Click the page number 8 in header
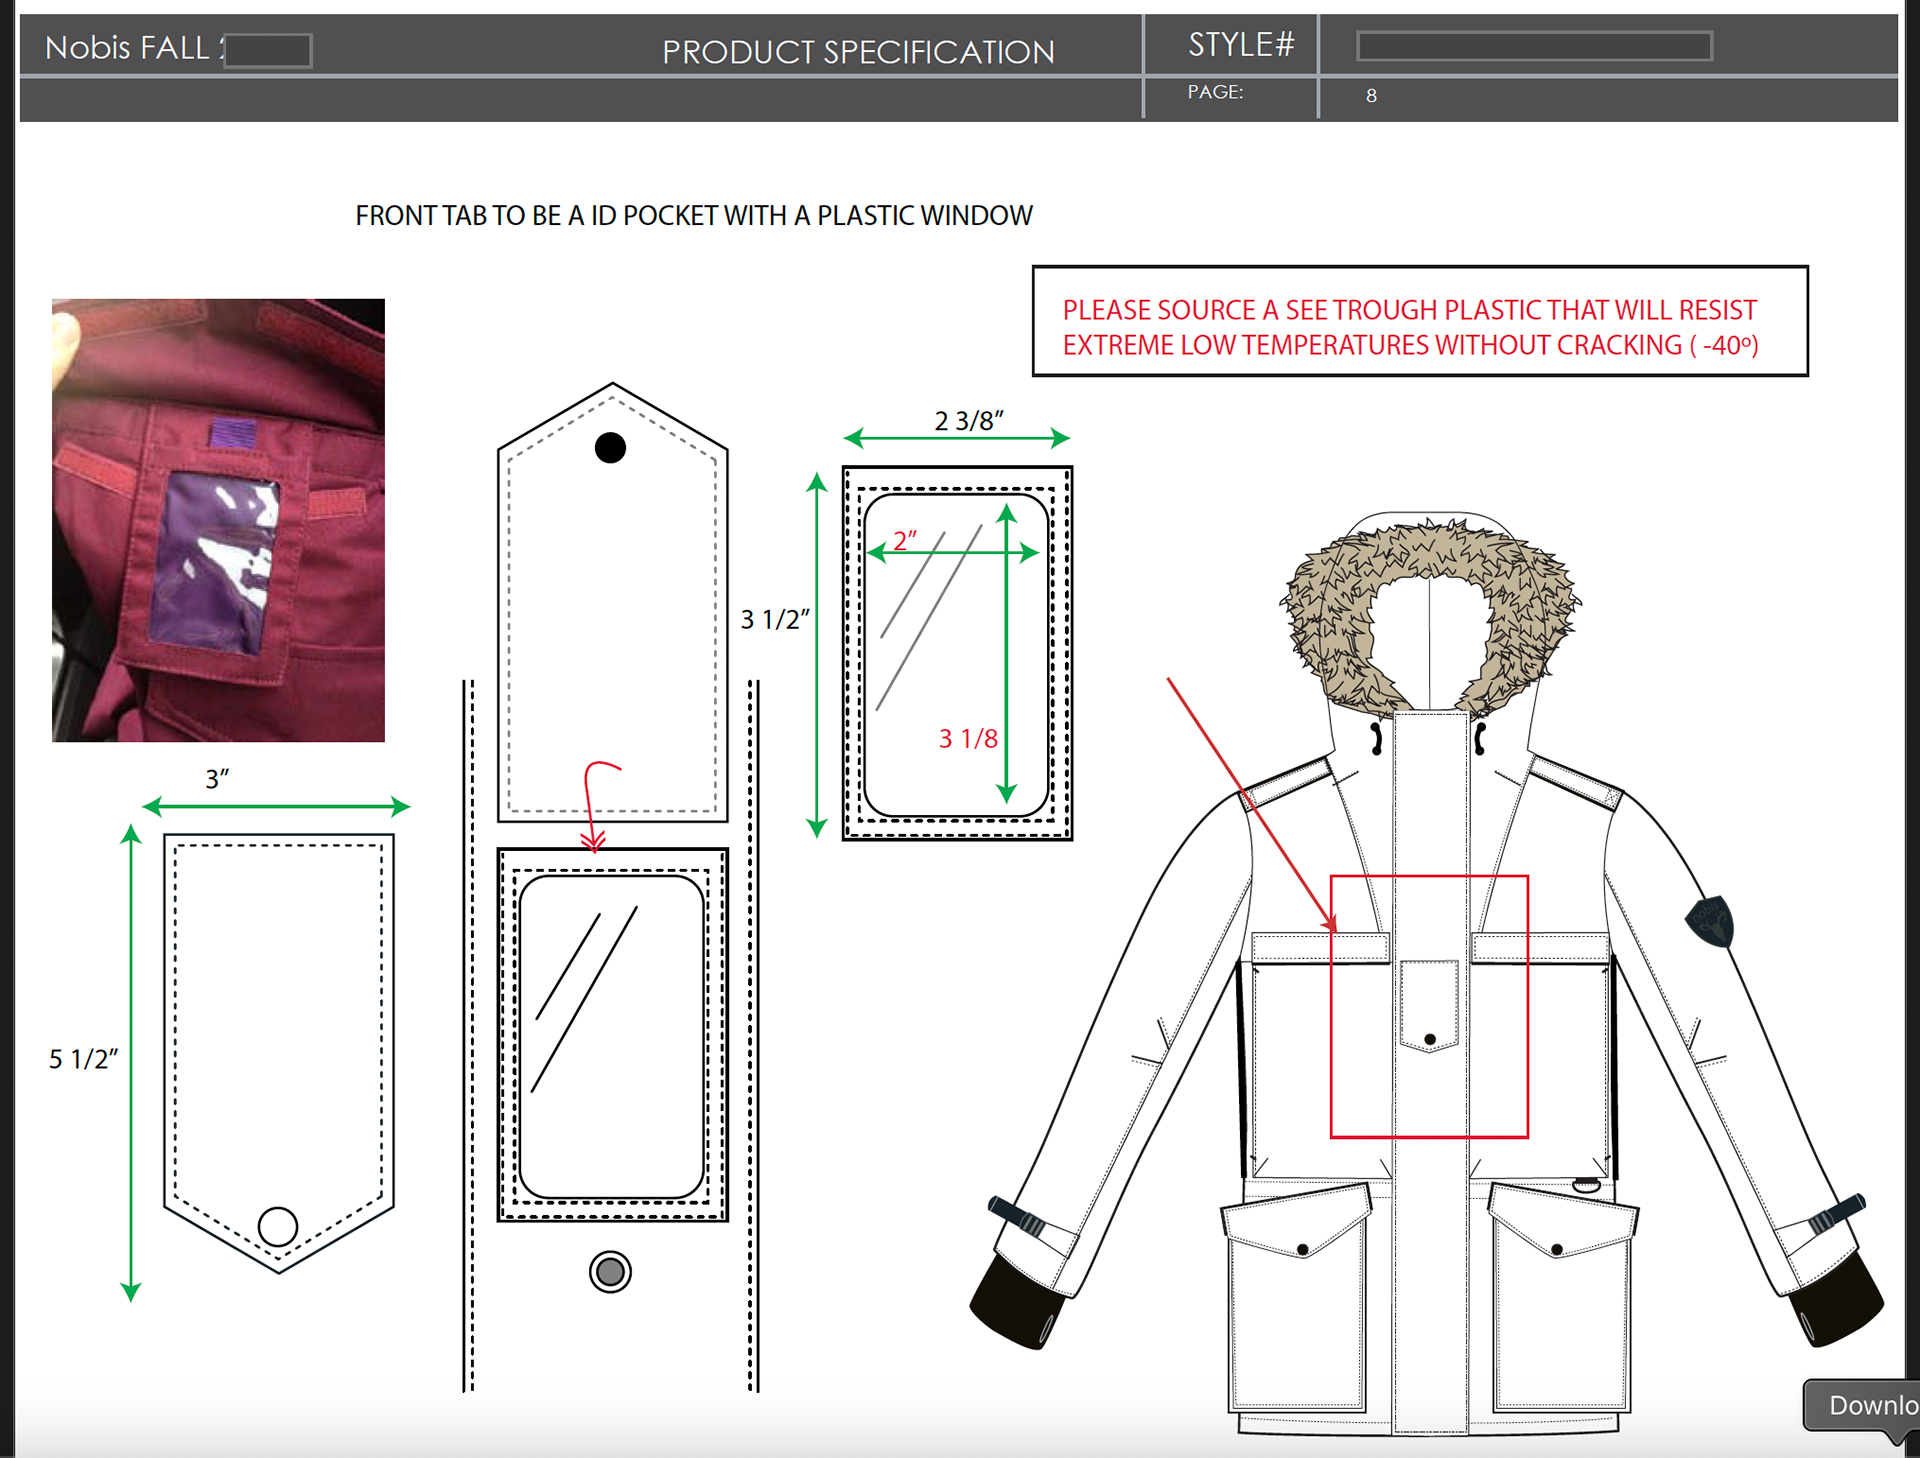Viewport: 1920px width, 1458px height. tap(1371, 96)
